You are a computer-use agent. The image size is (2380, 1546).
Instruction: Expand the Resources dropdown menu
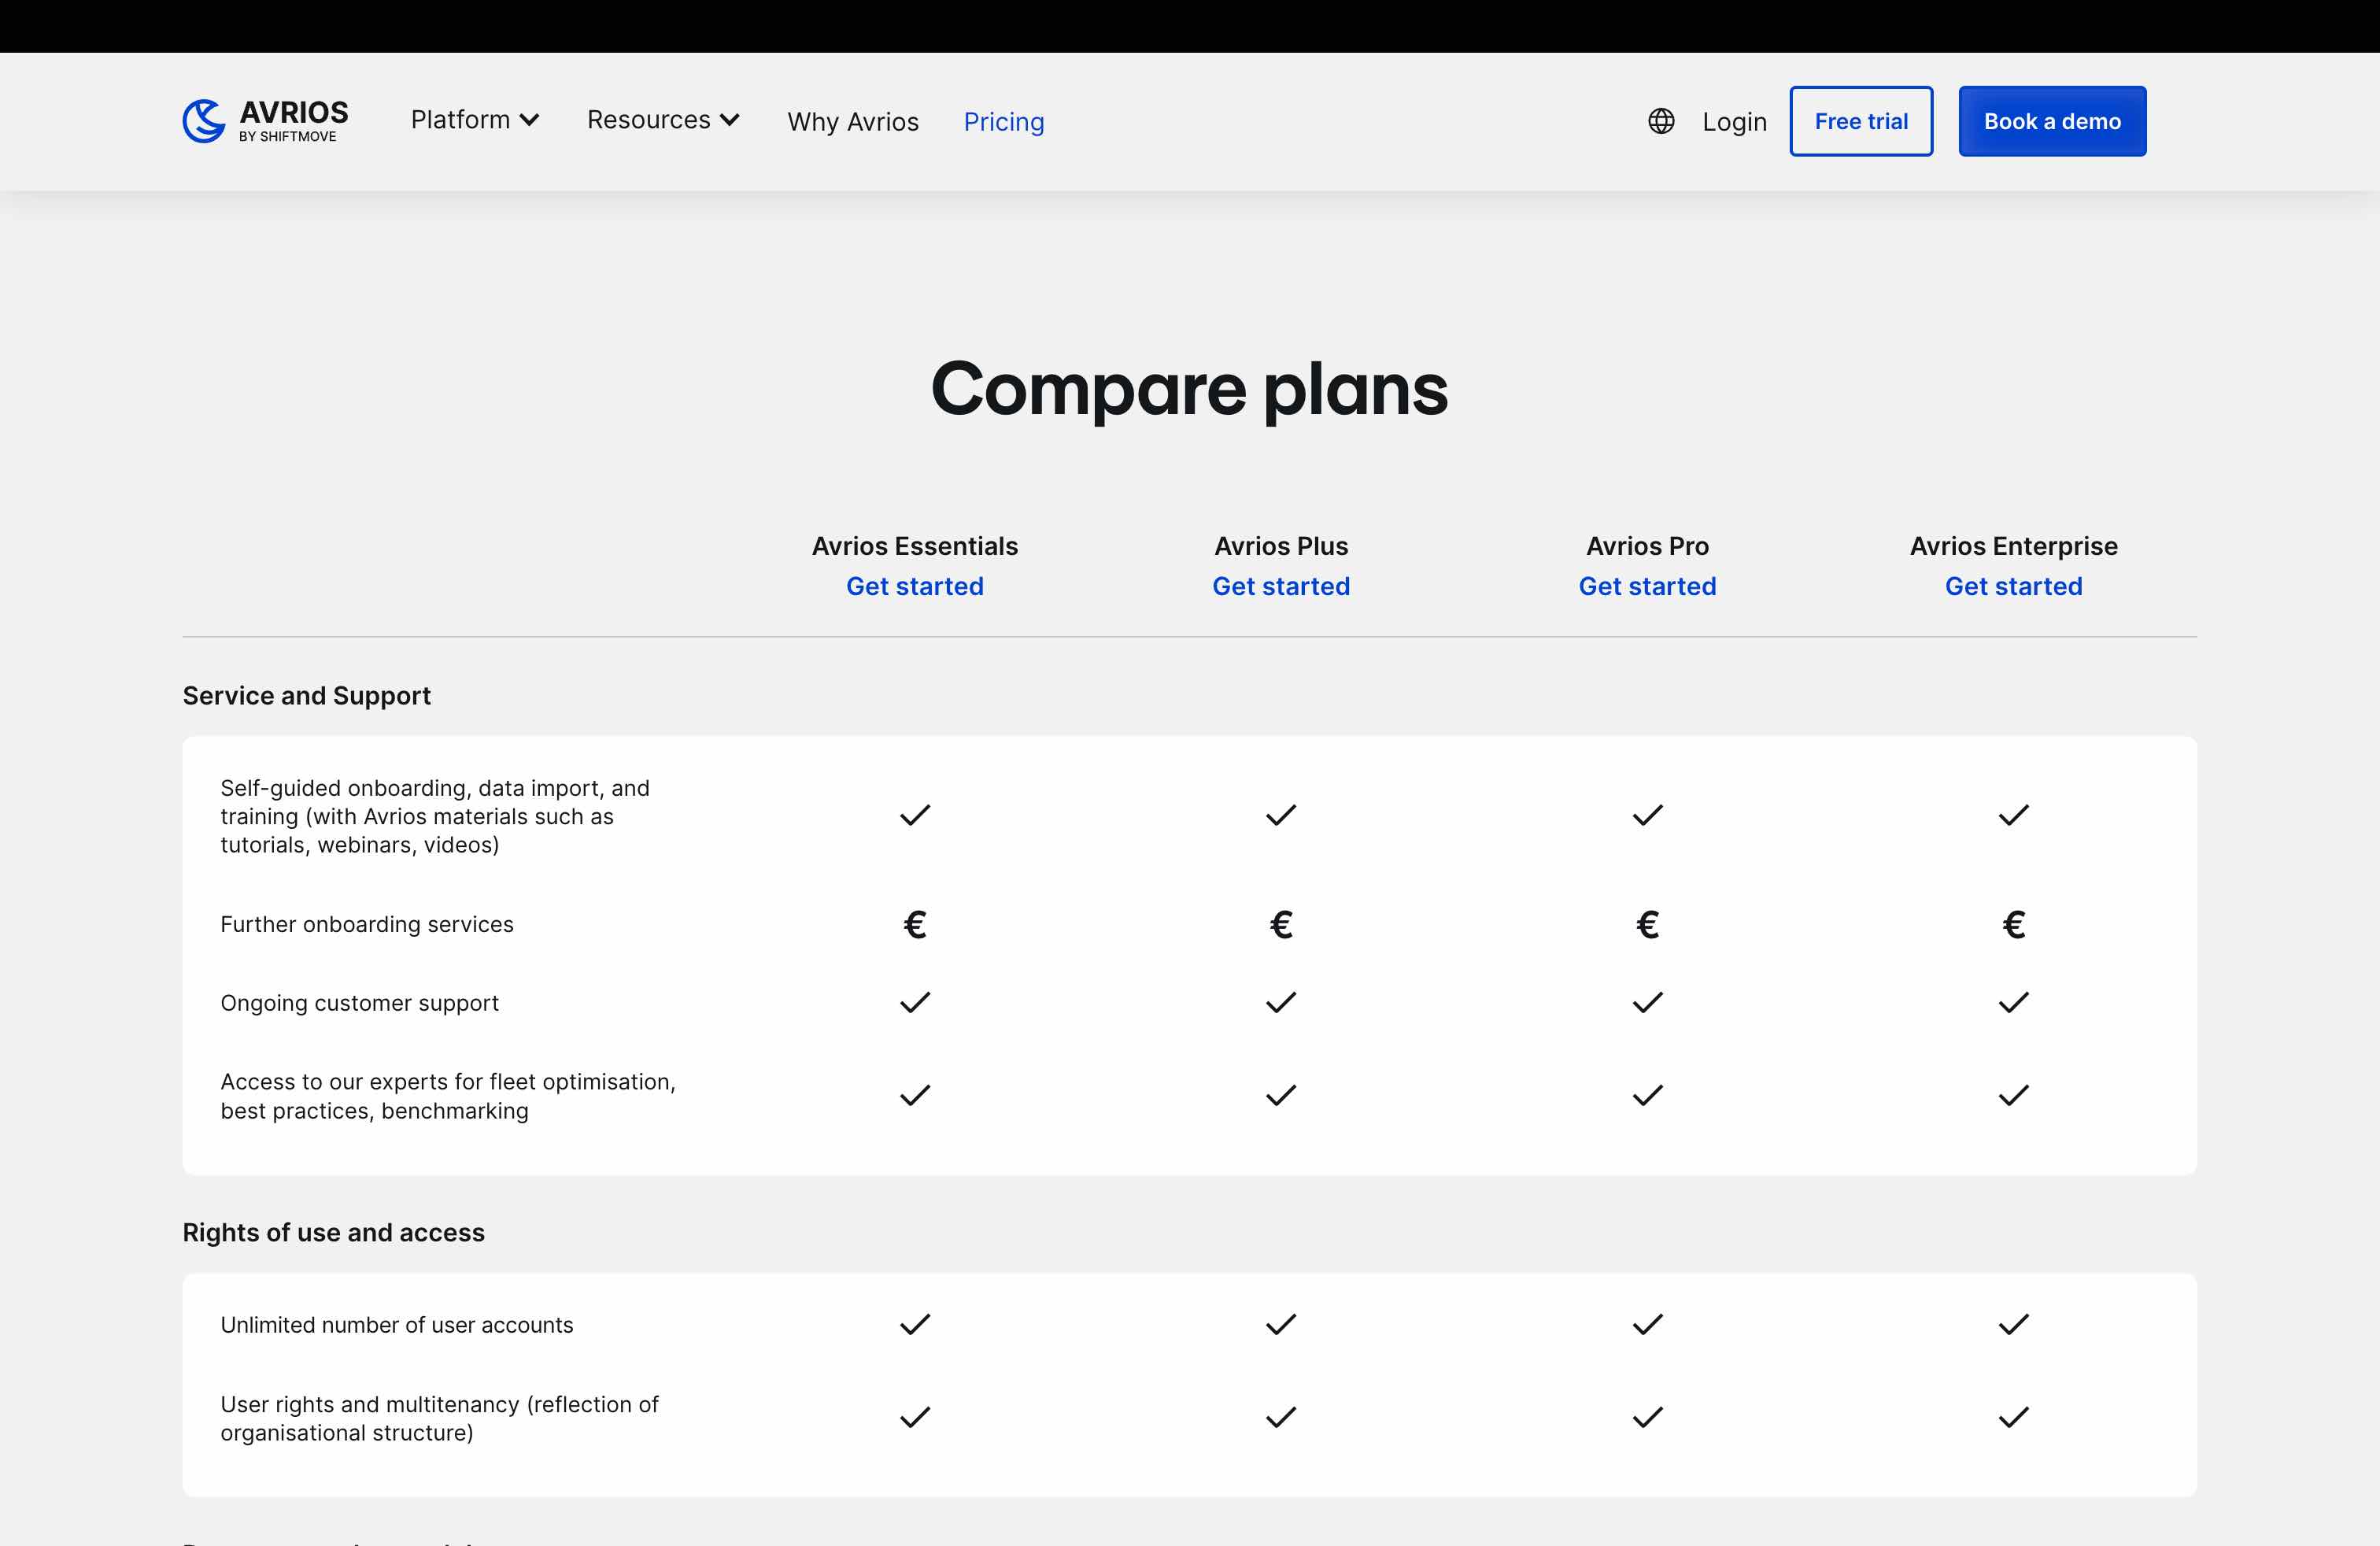pos(663,120)
